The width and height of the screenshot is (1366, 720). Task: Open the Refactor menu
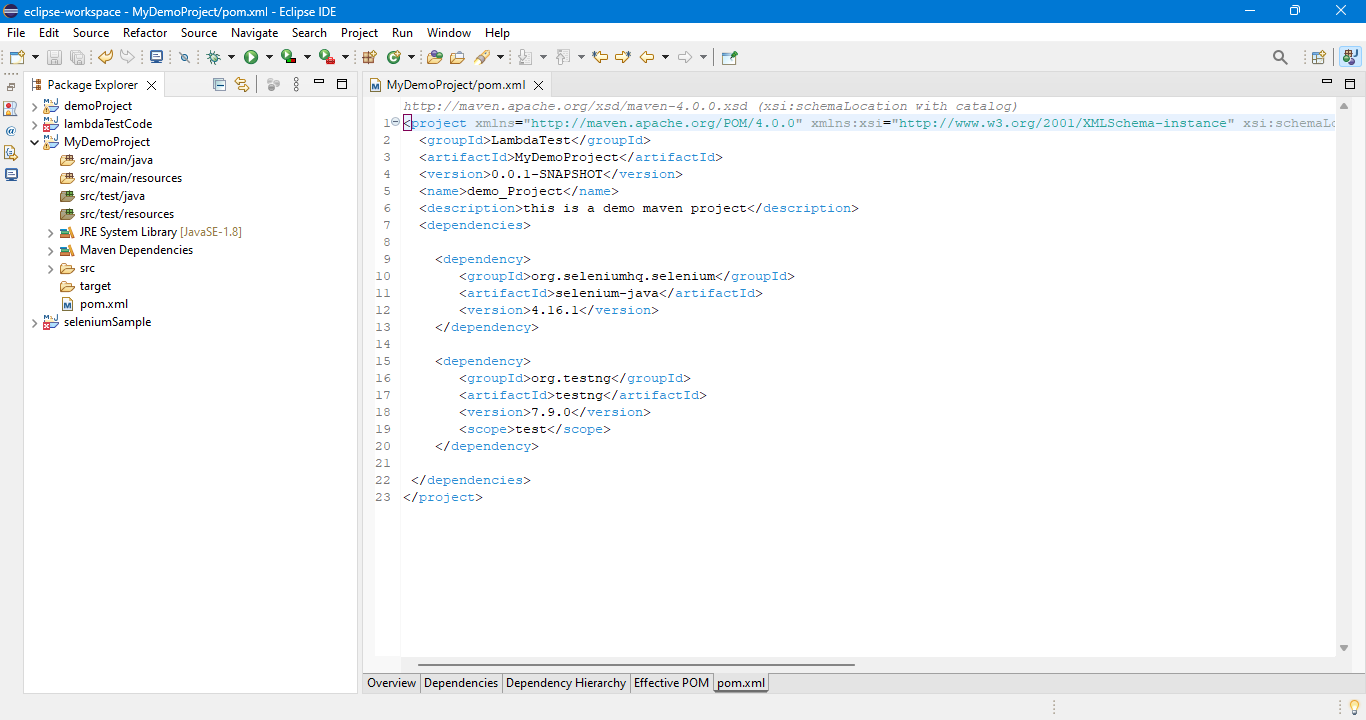tap(145, 33)
